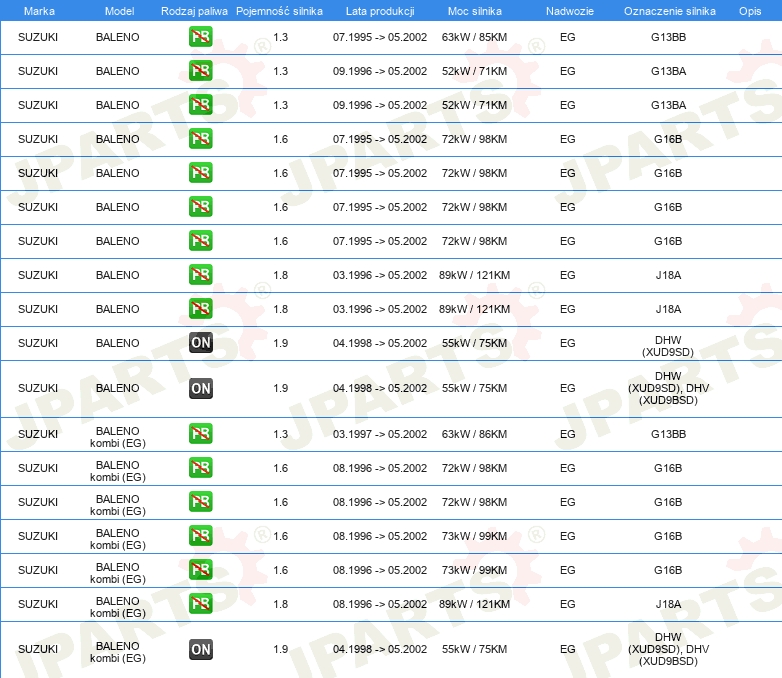Click the Model column header
Viewport: 782px width, 678px height.
119,11
